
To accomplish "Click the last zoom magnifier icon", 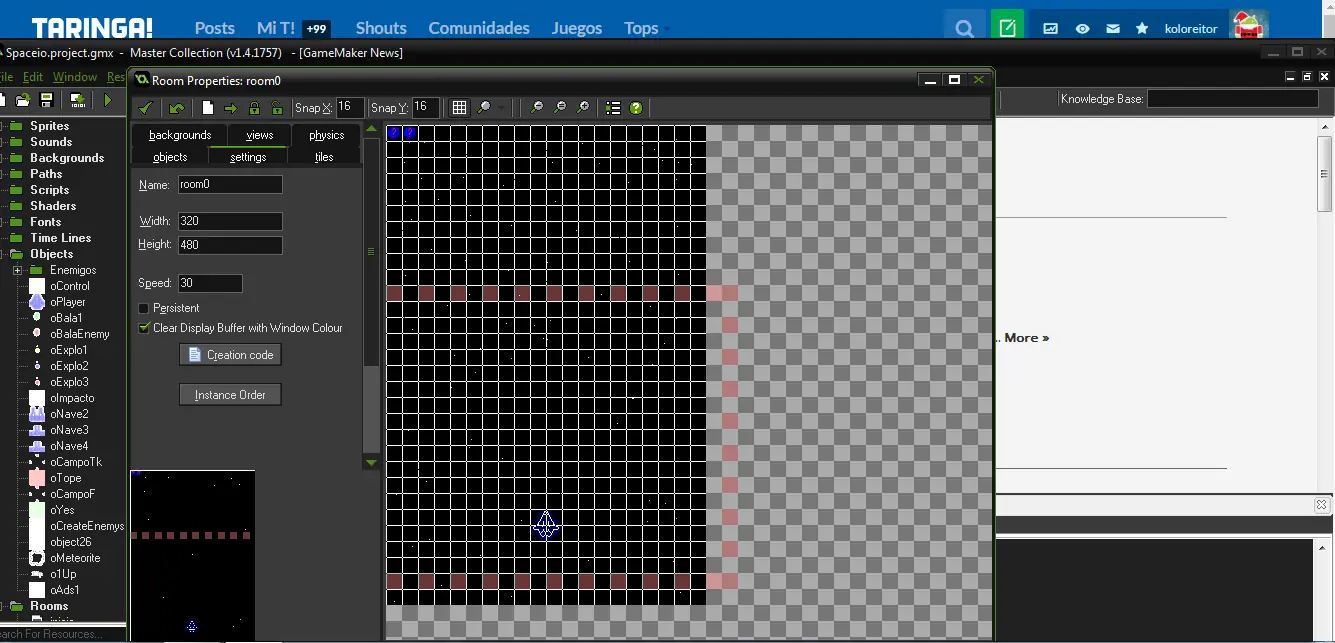I will pyautogui.click(x=583, y=108).
